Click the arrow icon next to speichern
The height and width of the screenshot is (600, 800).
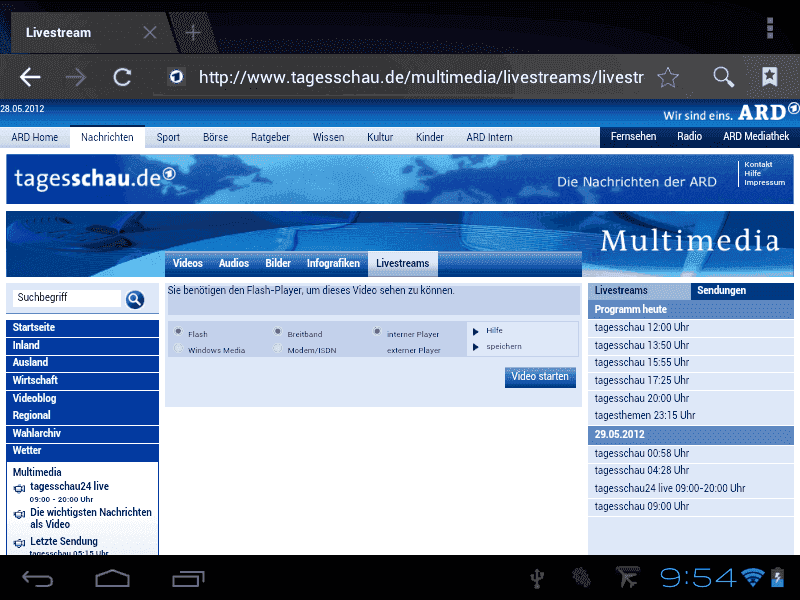(476, 347)
